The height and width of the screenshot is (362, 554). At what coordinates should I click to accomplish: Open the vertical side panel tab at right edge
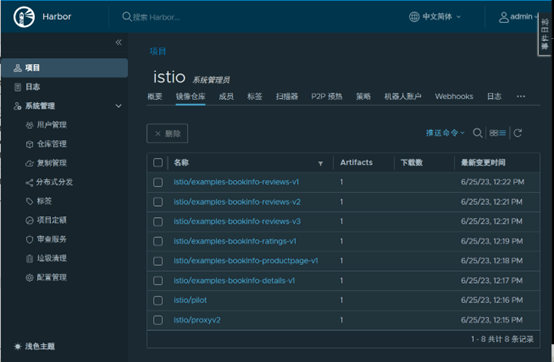tap(544, 34)
